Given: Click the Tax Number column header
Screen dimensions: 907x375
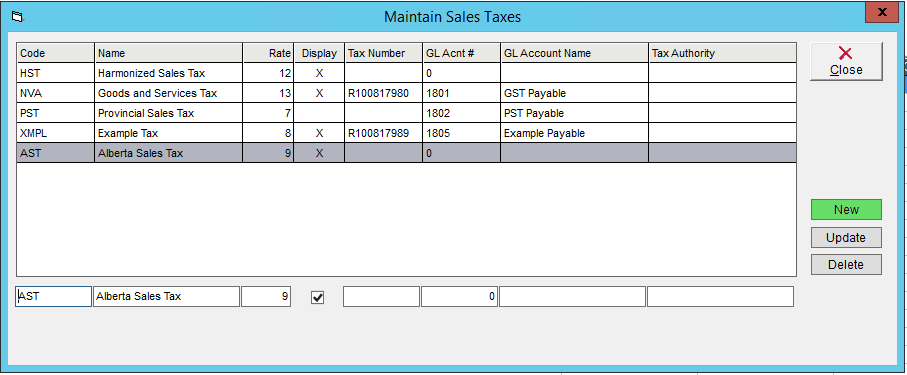Looking at the screenshot, I should 384,53.
